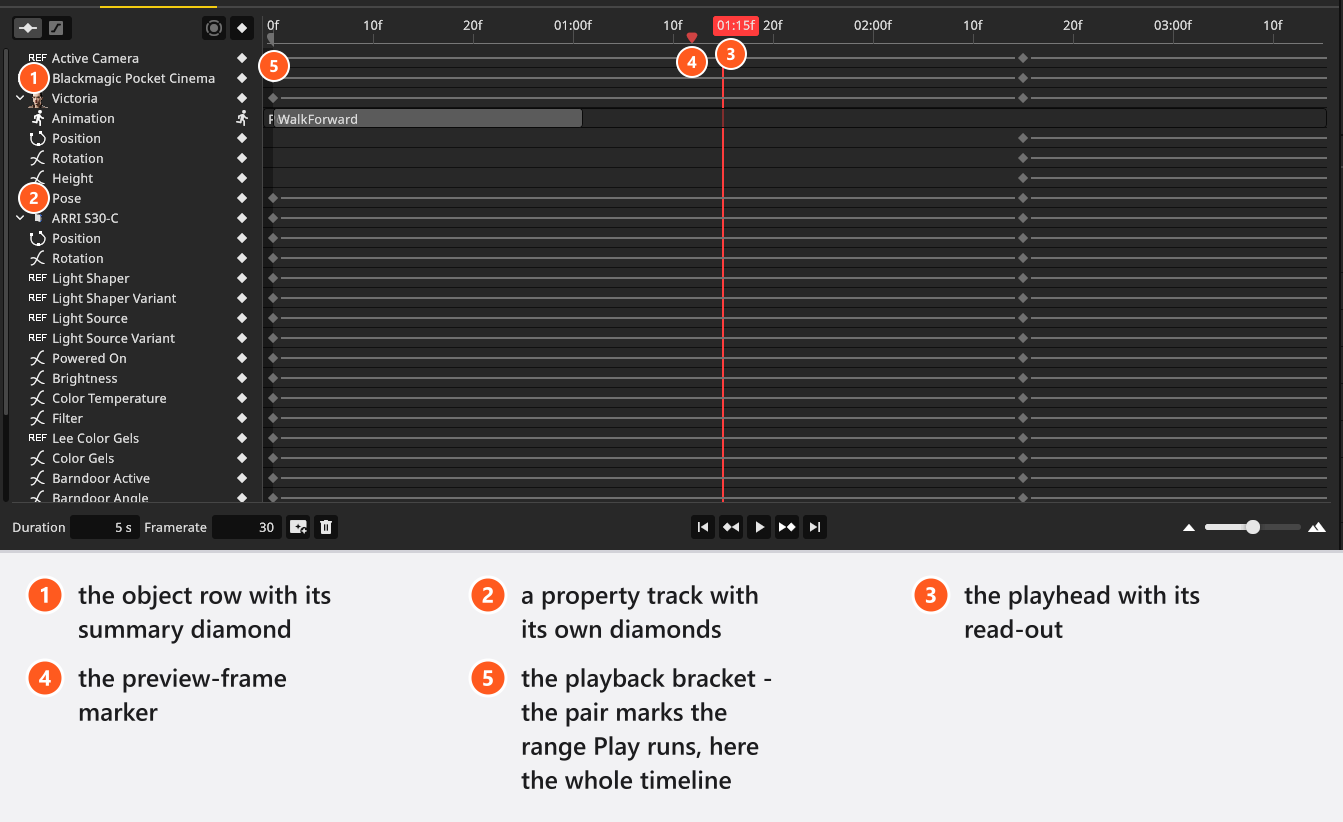Toggle the keyframe diamond for Blackmagic Pocket Cinema

point(241,78)
